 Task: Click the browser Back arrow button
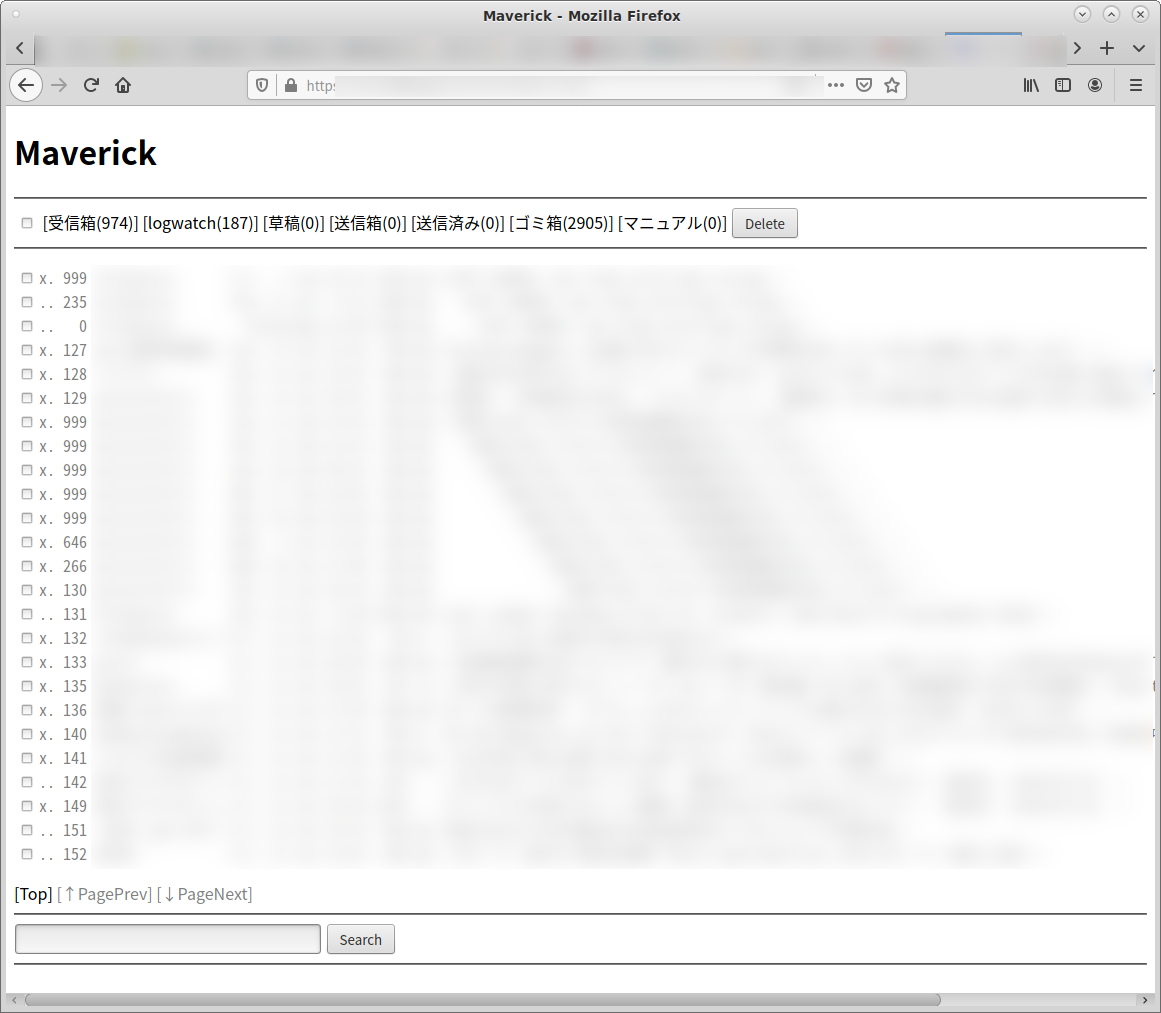pos(26,85)
